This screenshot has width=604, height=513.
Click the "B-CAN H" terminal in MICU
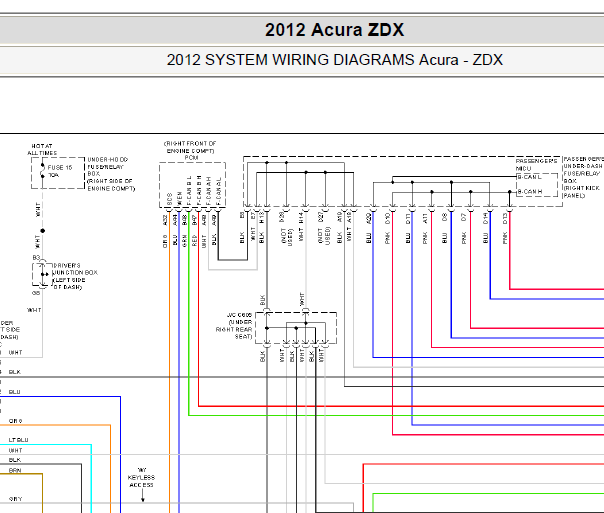click(529, 191)
